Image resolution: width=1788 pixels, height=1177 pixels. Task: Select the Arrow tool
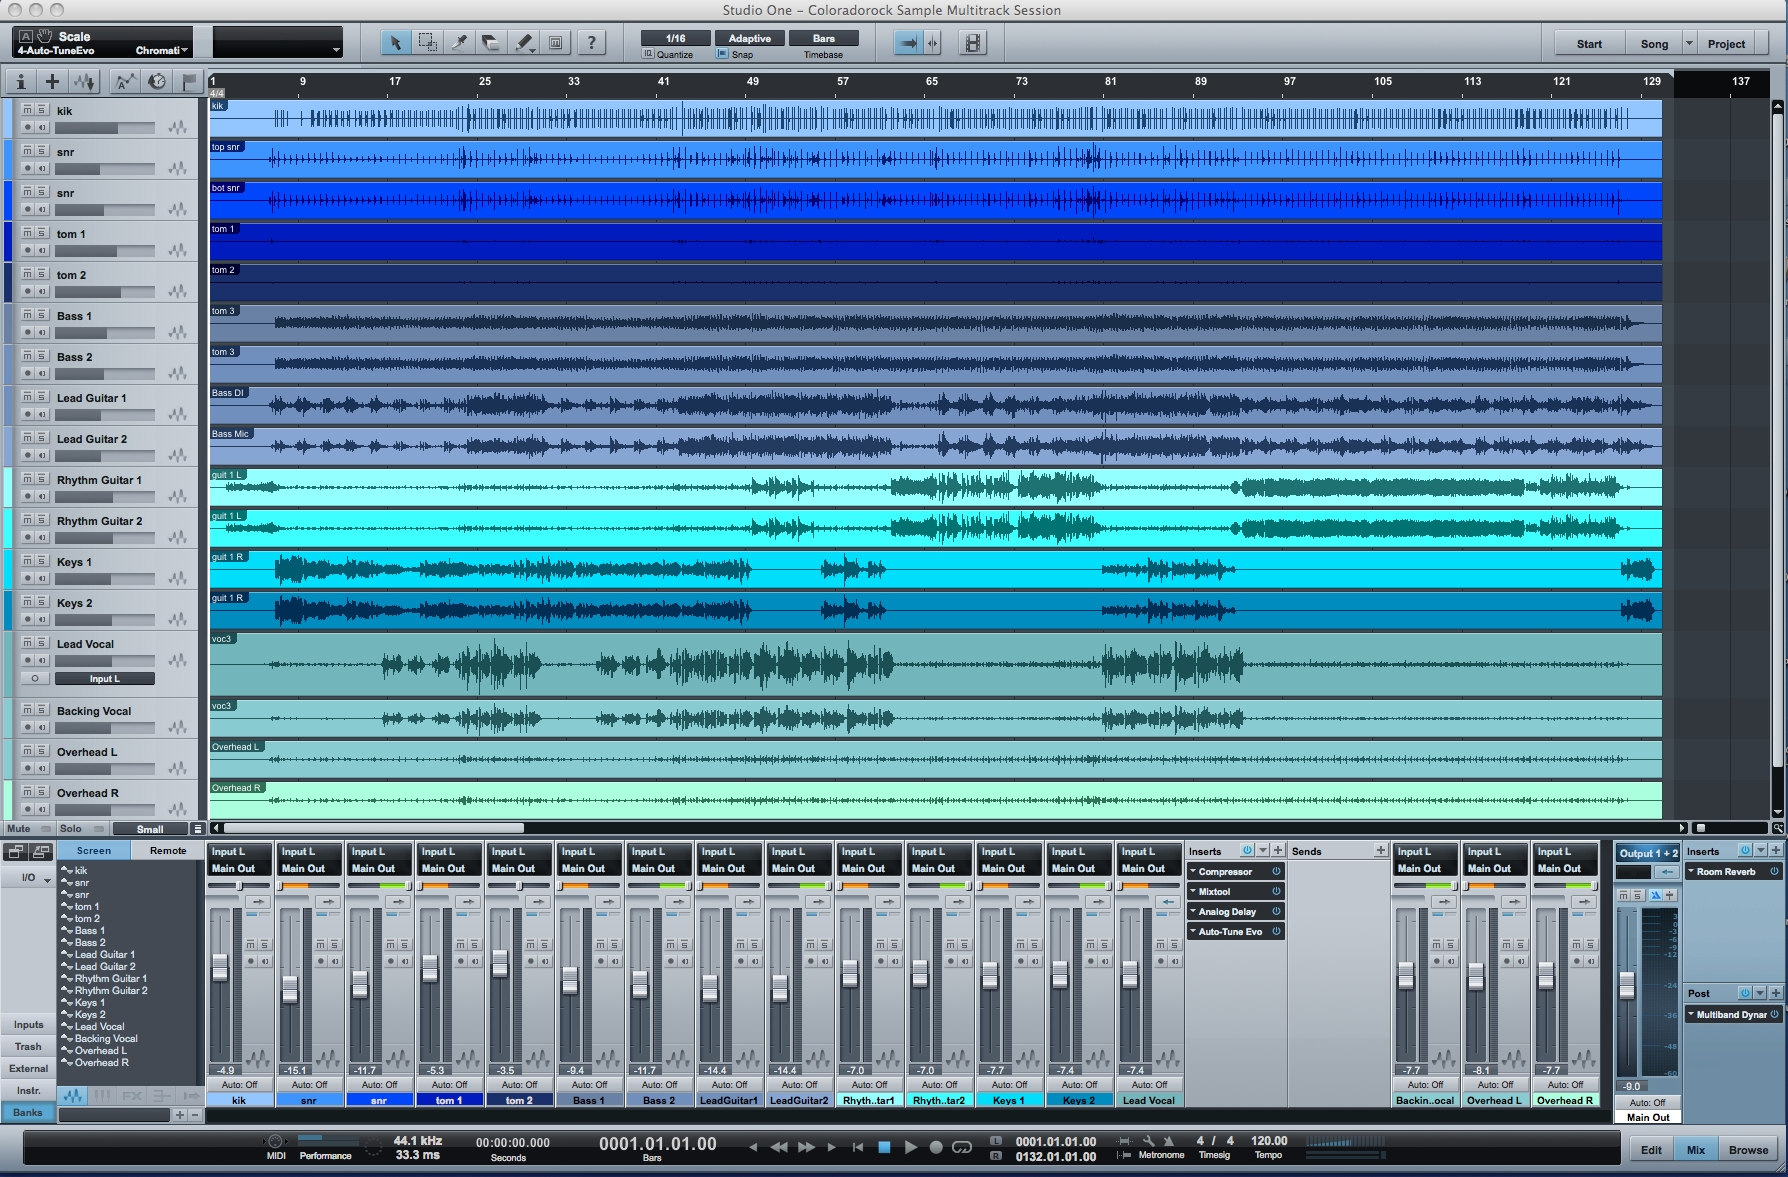point(397,42)
